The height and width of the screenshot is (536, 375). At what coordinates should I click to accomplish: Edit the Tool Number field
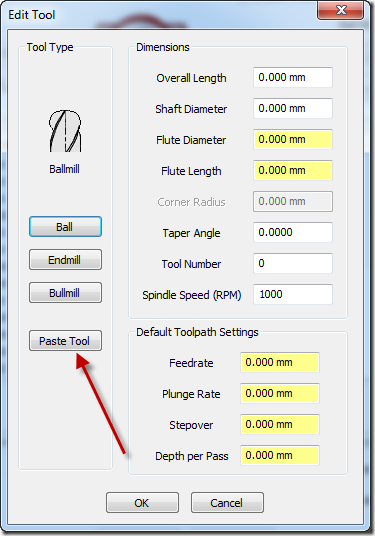point(293,263)
